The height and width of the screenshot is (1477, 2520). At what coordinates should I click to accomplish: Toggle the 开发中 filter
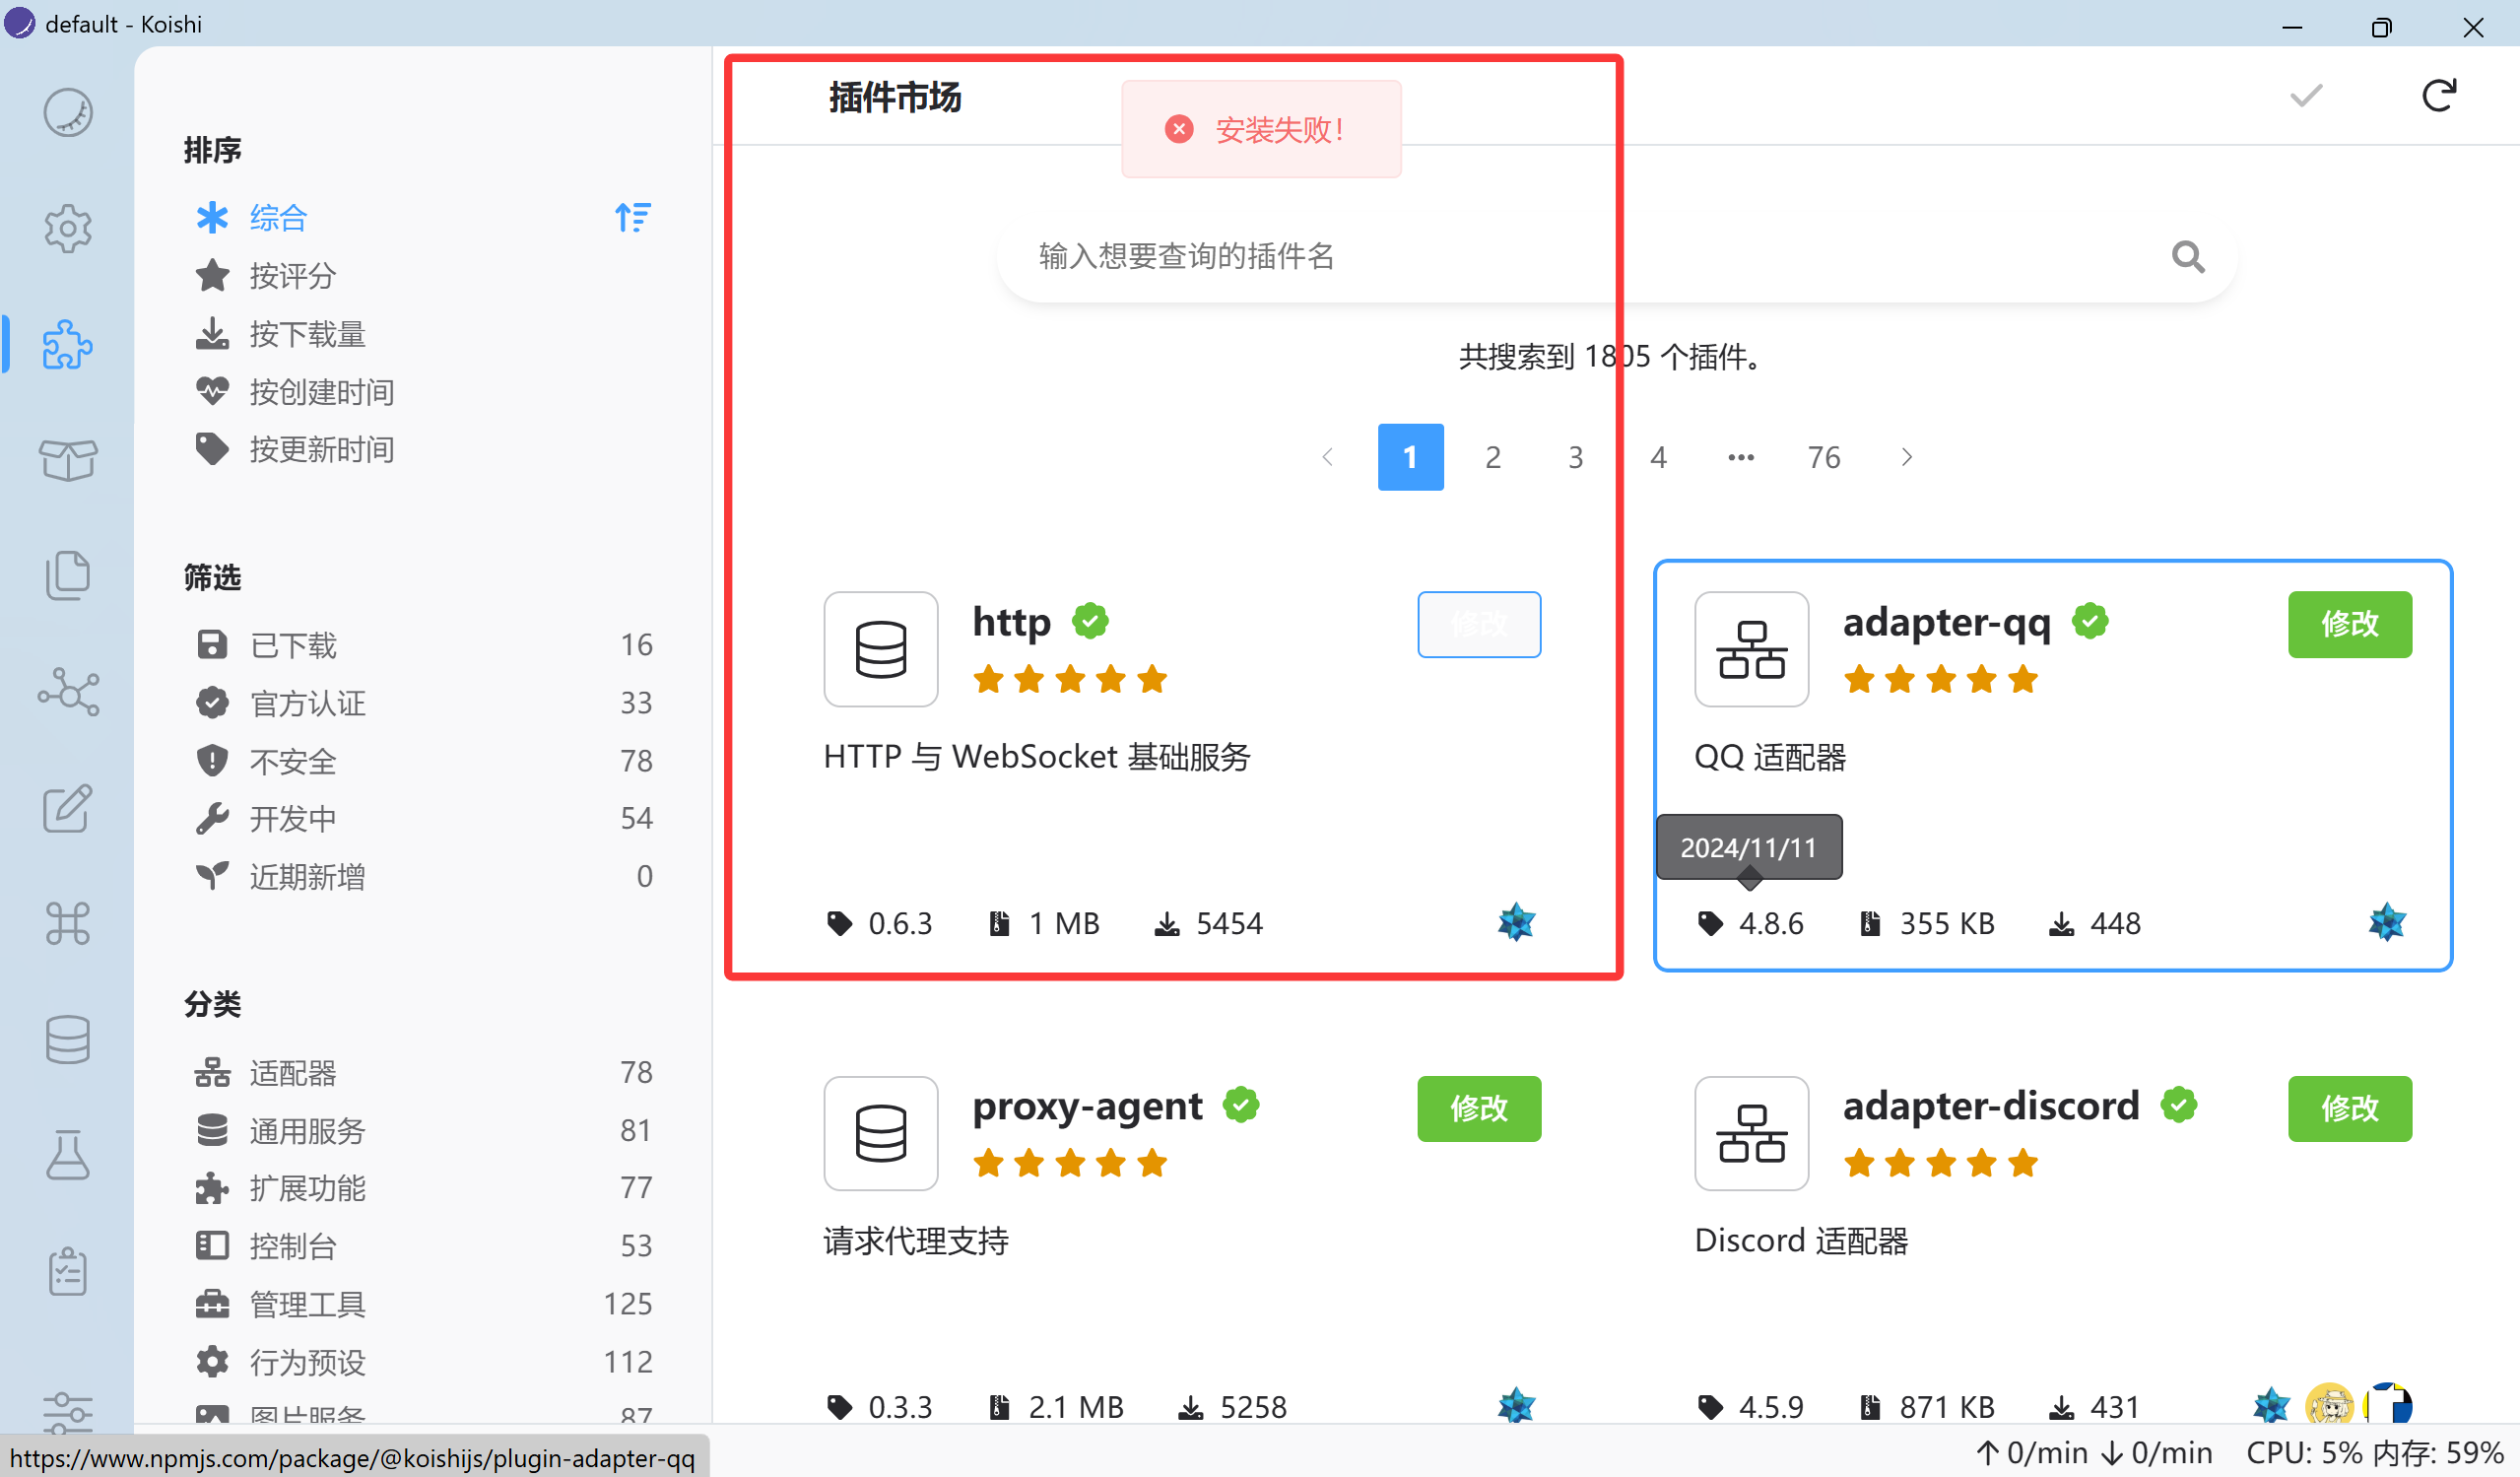pos(423,818)
